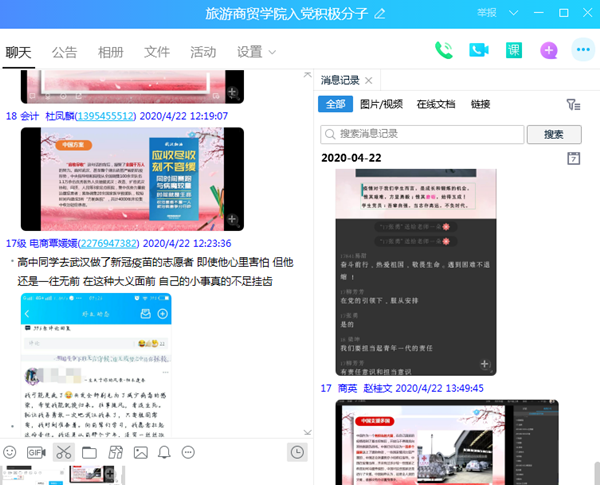Open the calendar date picker for records

pos(573,158)
